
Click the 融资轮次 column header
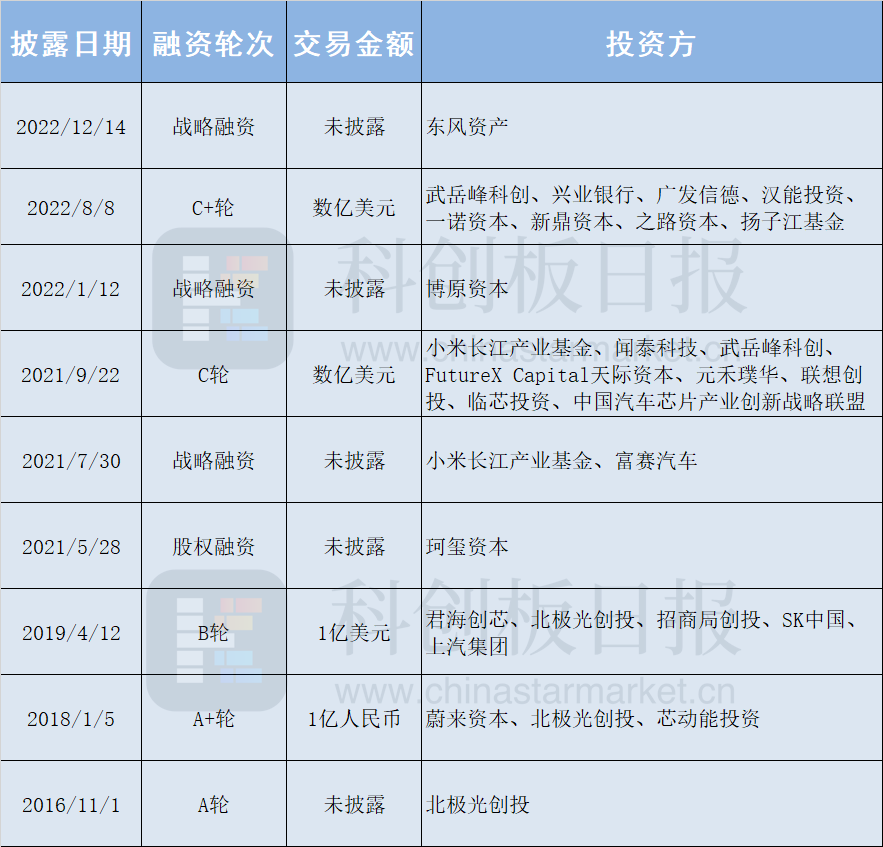point(213,43)
